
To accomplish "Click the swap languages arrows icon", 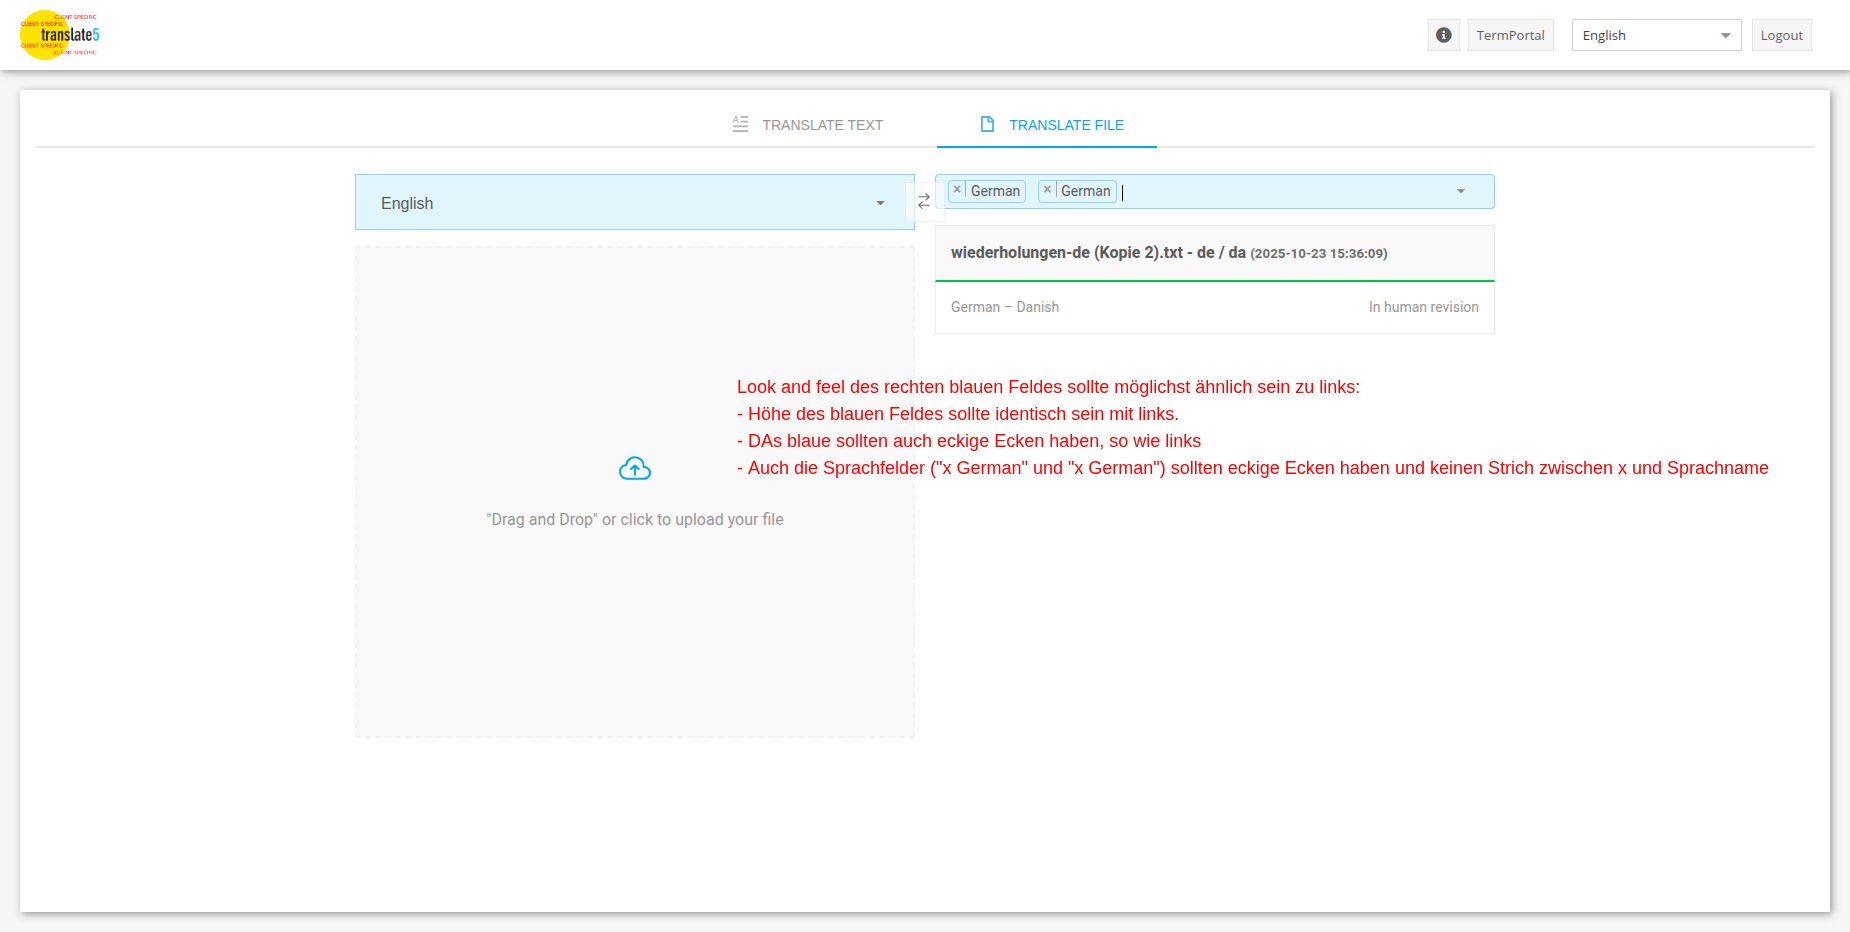I will pos(924,201).
